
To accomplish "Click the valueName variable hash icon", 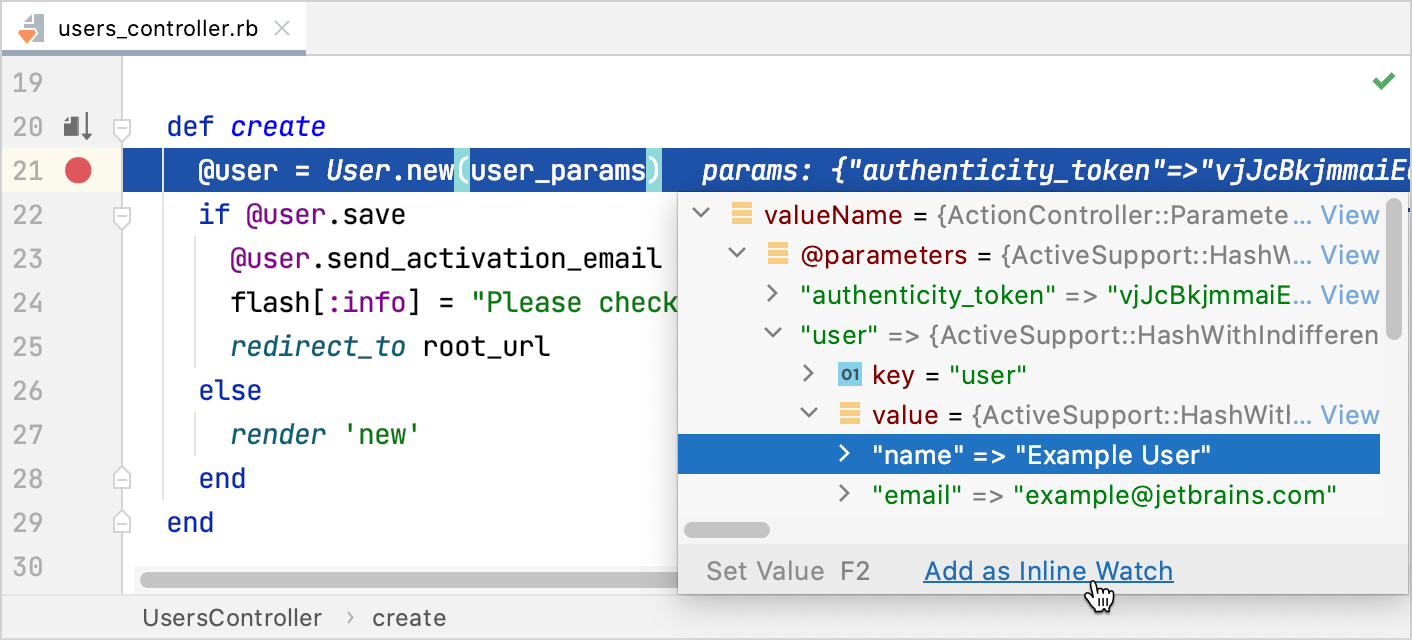I will pyautogui.click(x=741, y=214).
